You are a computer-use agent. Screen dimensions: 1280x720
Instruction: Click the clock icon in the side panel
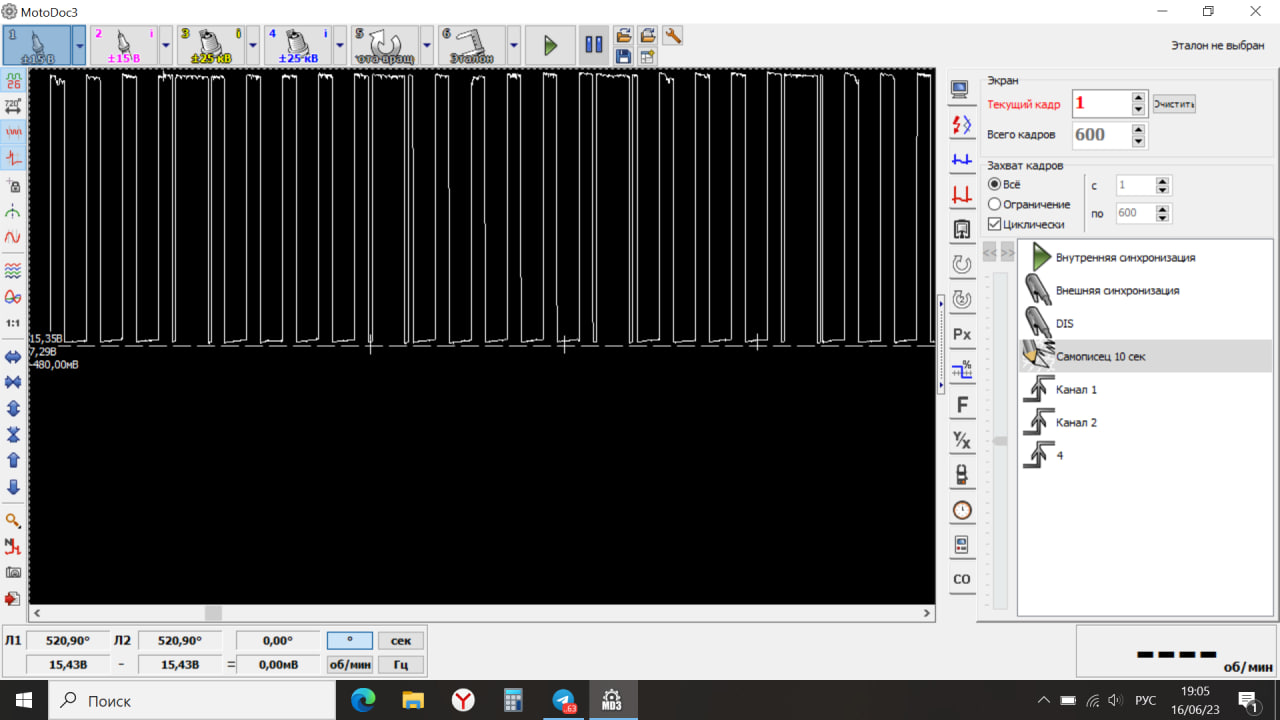click(962, 510)
